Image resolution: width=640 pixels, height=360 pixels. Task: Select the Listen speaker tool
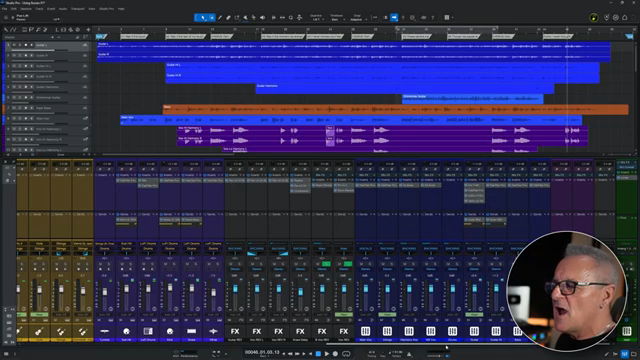[x=262, y=18]
